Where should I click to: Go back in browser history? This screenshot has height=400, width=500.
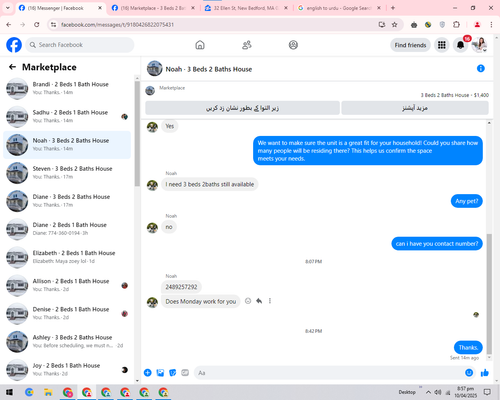(9, 24)
